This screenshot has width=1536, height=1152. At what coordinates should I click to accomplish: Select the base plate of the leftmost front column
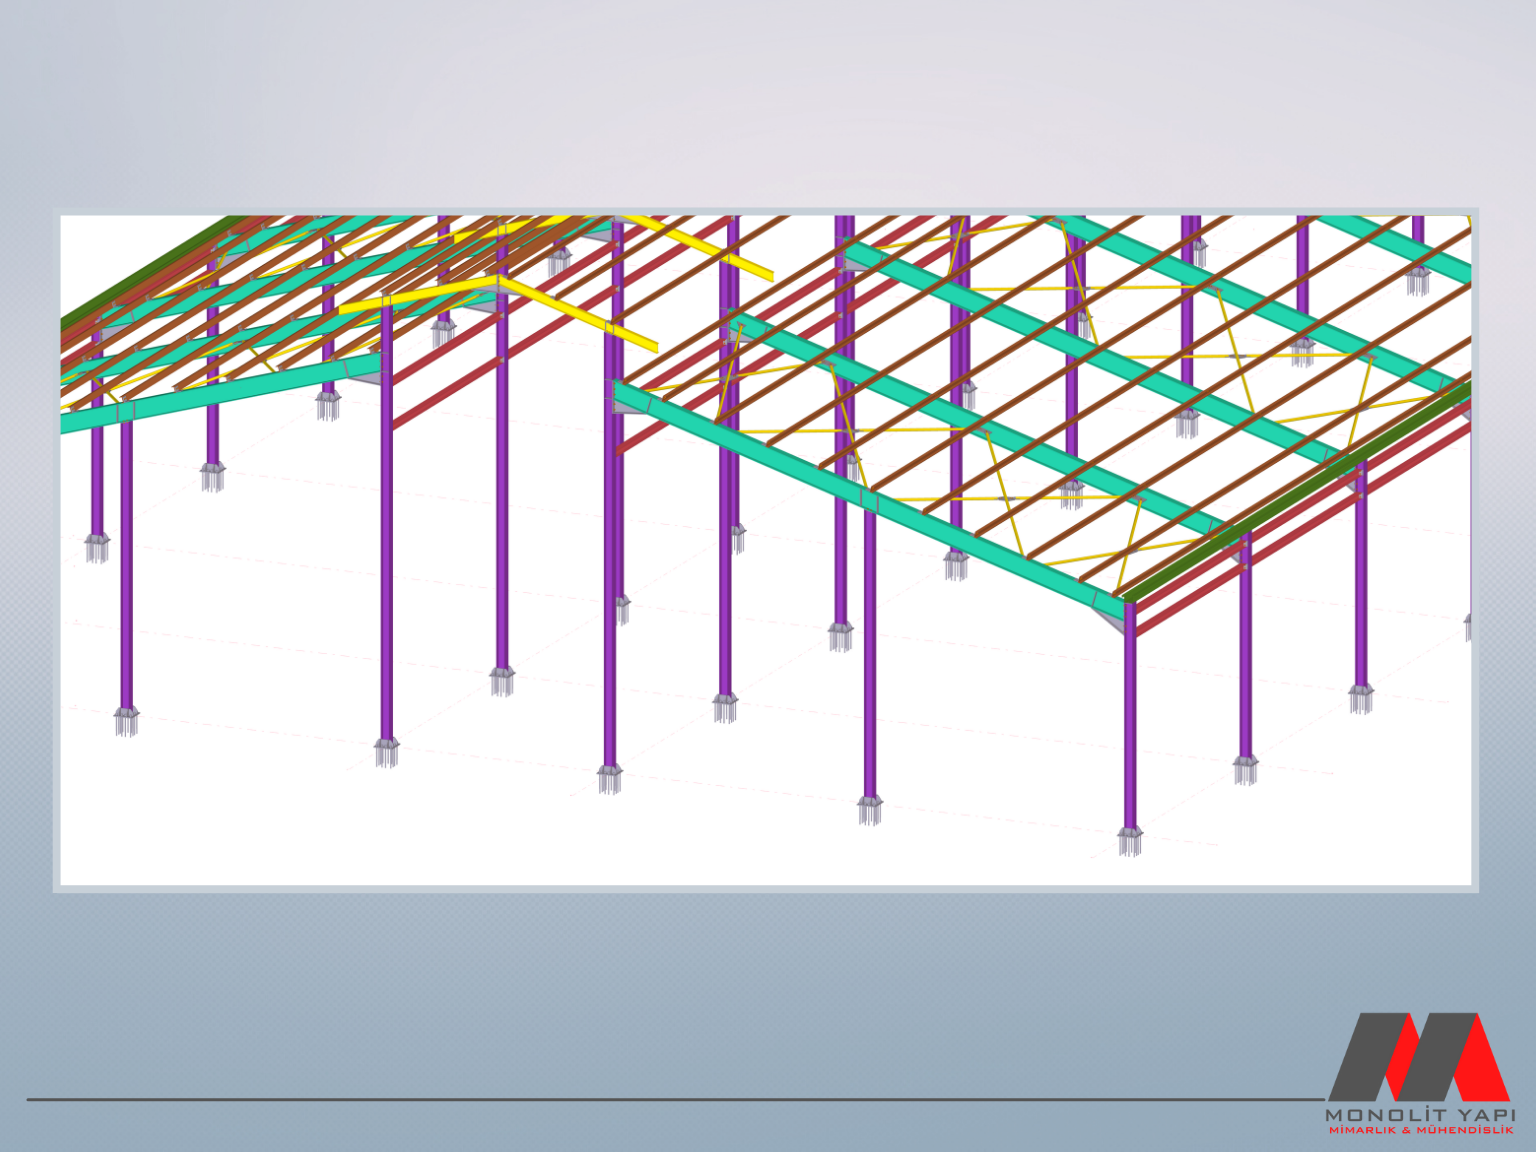pyautogui.click(x=126, y=718)
